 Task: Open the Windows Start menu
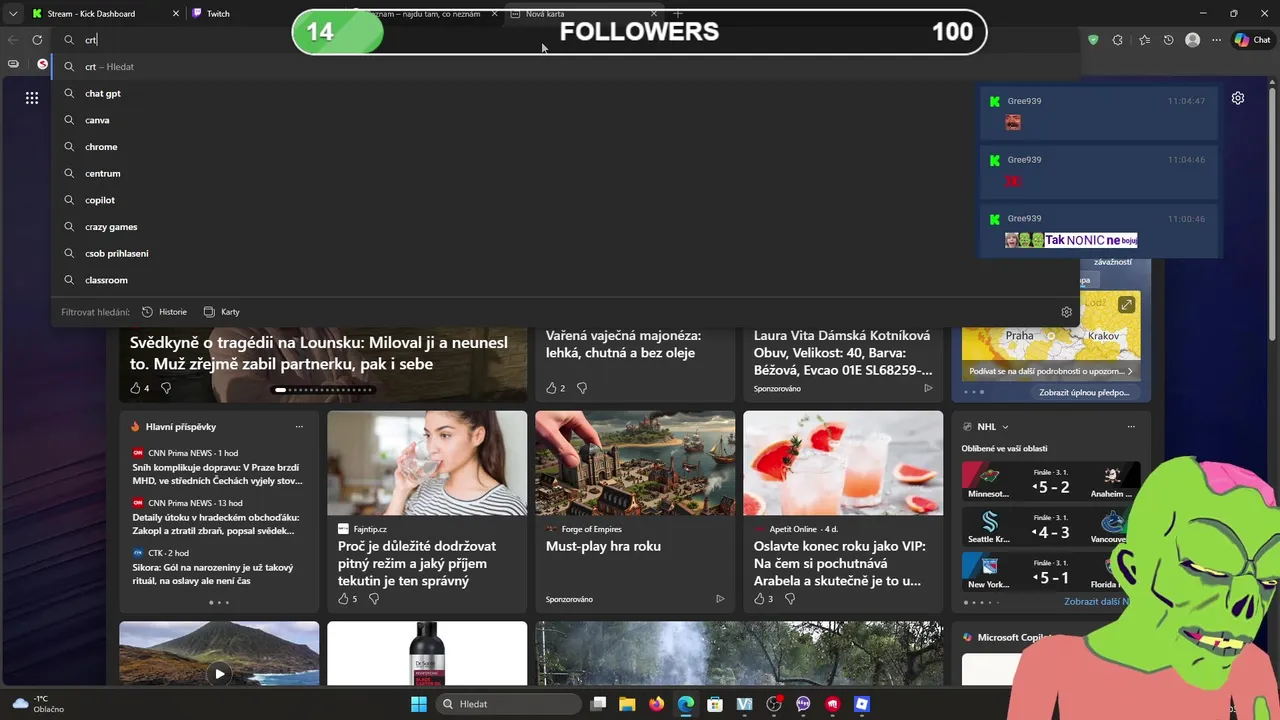pos(419,704)
